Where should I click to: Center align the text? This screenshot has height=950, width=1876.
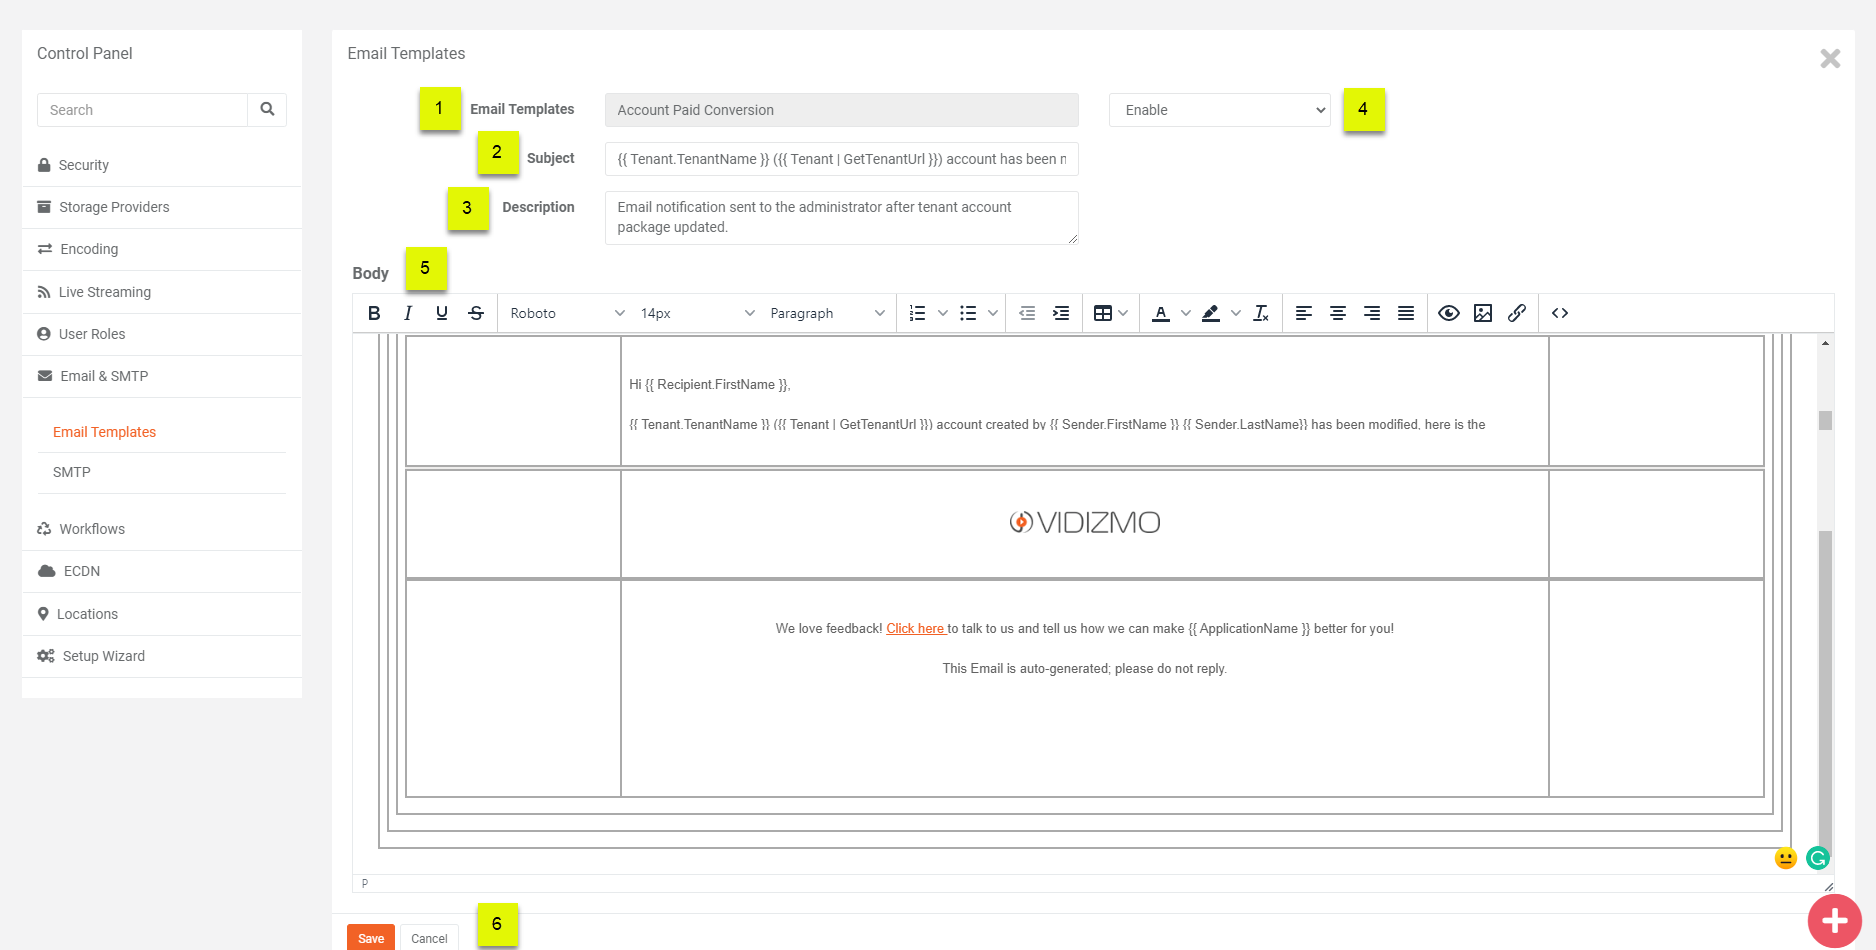click(1338, 313)
